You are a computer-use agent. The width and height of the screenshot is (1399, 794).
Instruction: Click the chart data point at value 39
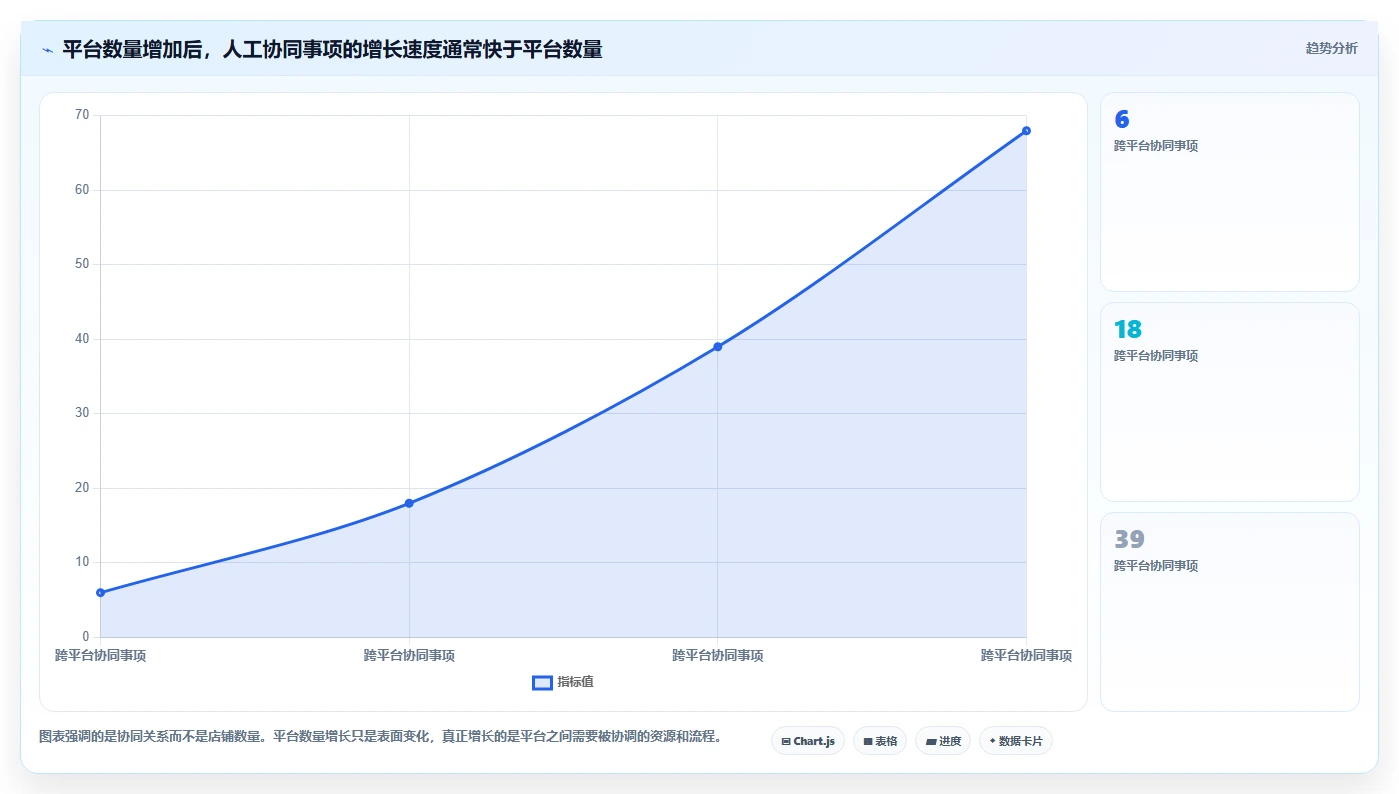718,347
